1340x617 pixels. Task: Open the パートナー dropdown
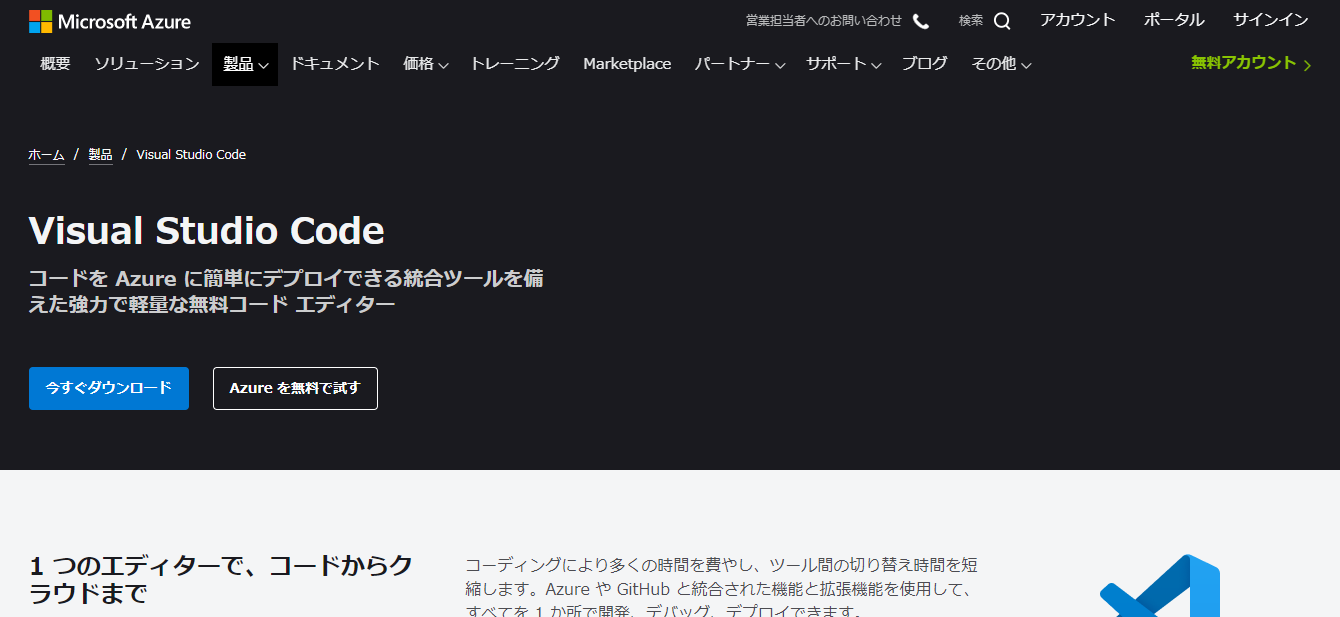pyautogui.click(x=739, y=64)
